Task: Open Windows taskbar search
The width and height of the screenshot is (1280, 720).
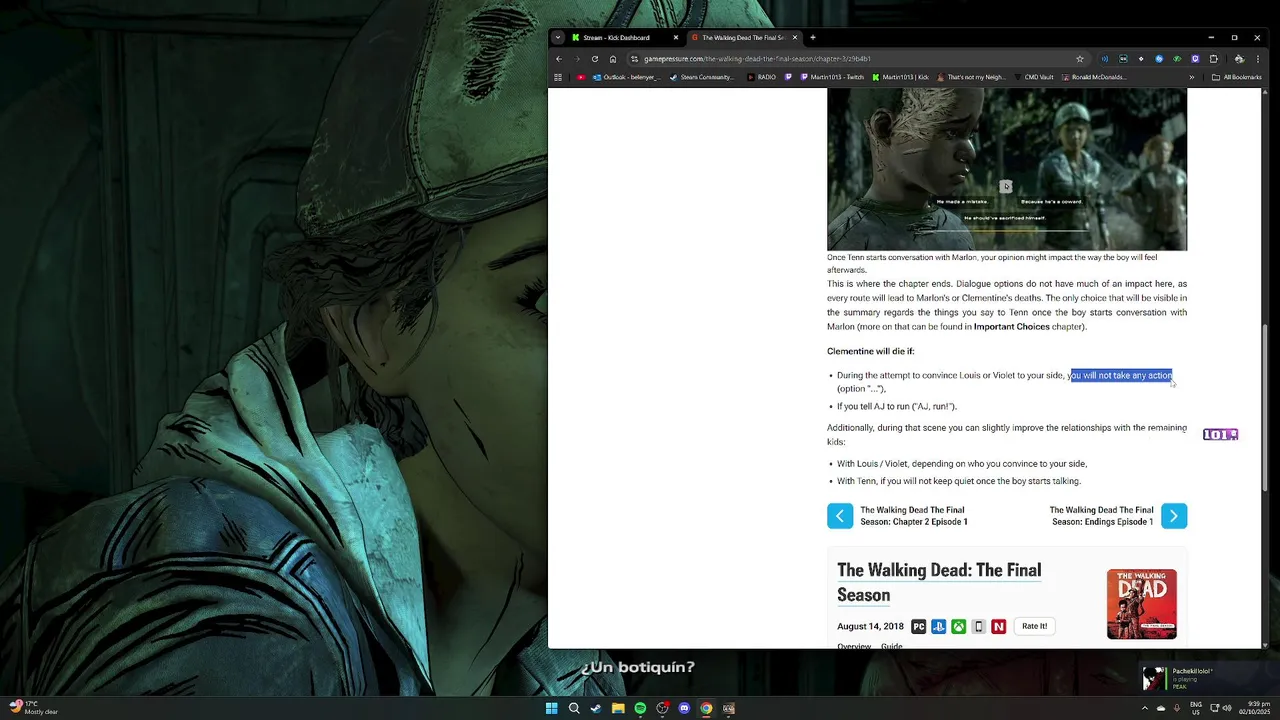Action: point(574,708)
